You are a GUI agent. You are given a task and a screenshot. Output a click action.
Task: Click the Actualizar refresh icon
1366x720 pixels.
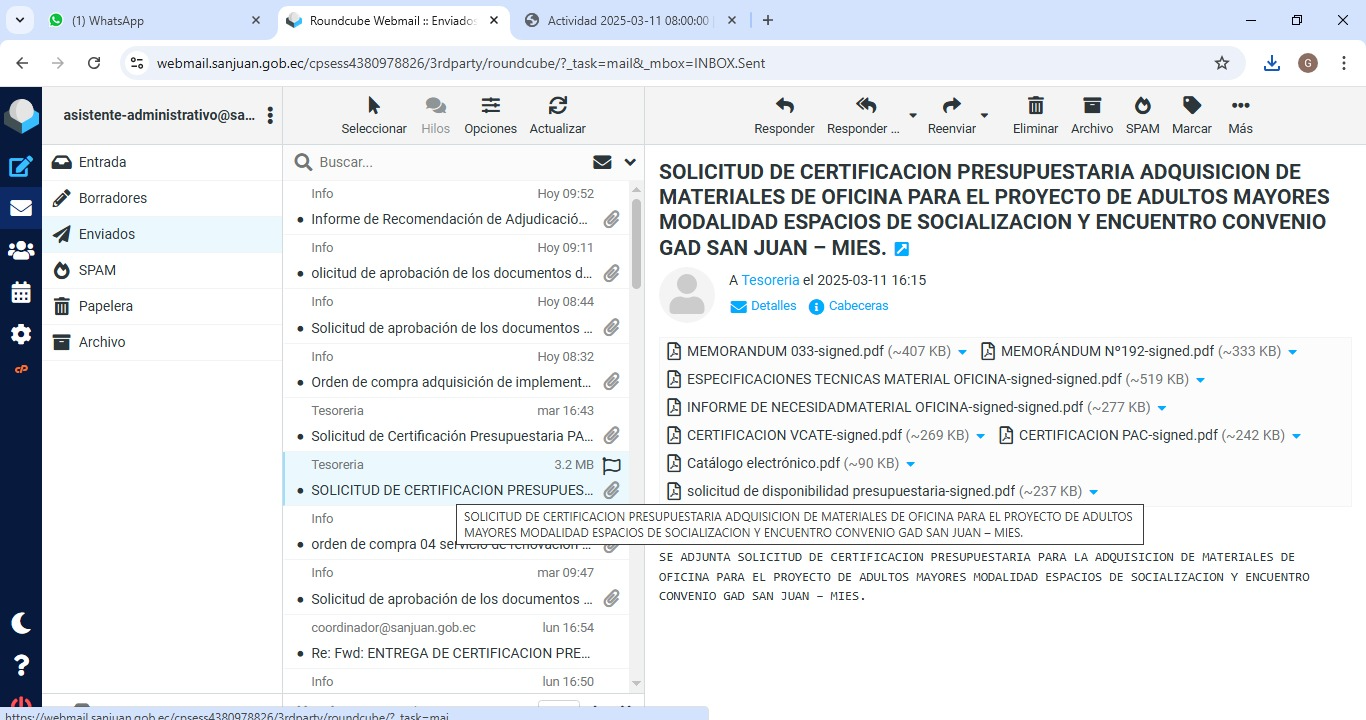(x=557, y=106)
